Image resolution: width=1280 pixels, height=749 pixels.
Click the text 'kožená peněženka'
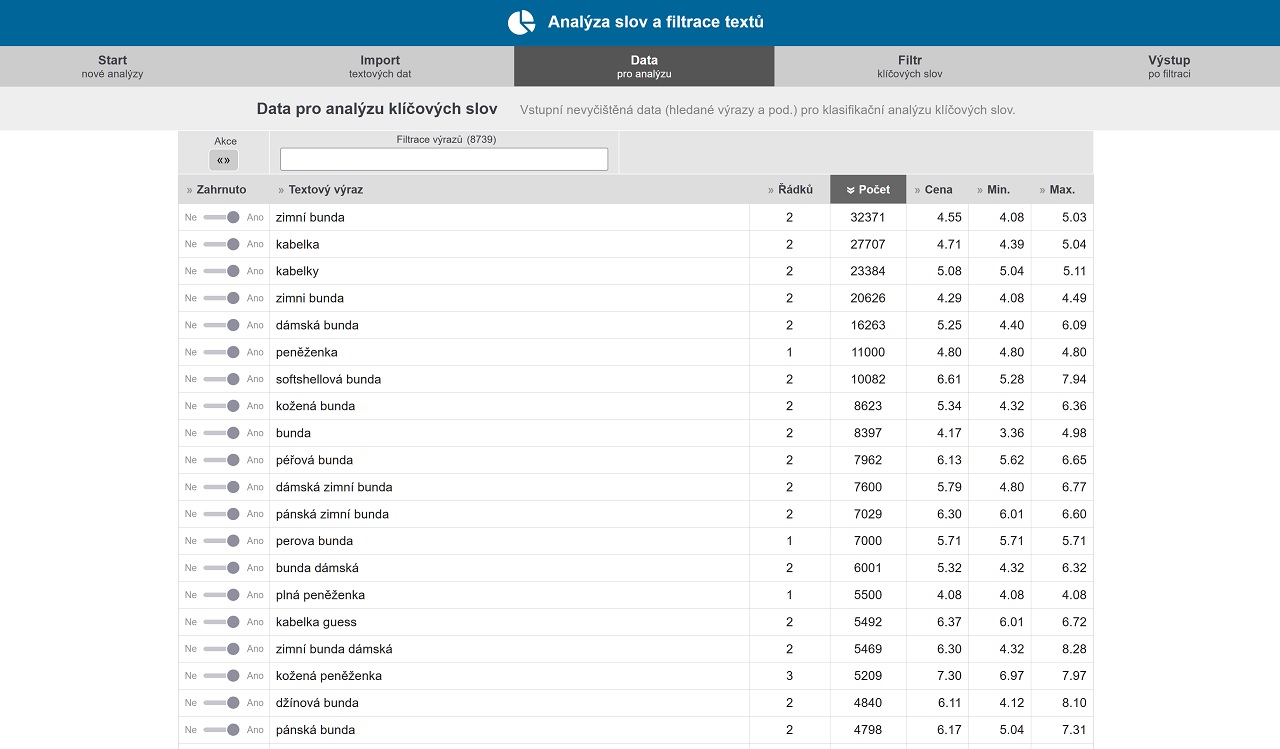coord(329,676)
